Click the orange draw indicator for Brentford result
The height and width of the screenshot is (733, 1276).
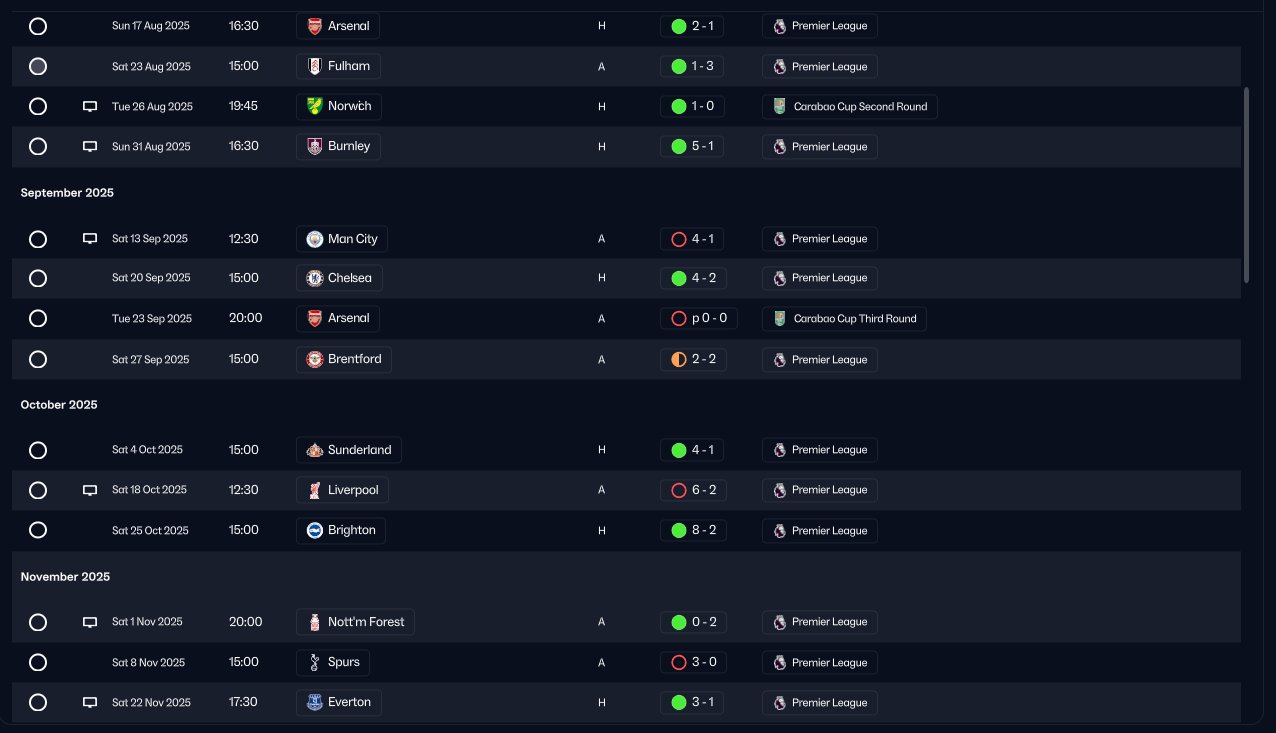tap(679, 359)
